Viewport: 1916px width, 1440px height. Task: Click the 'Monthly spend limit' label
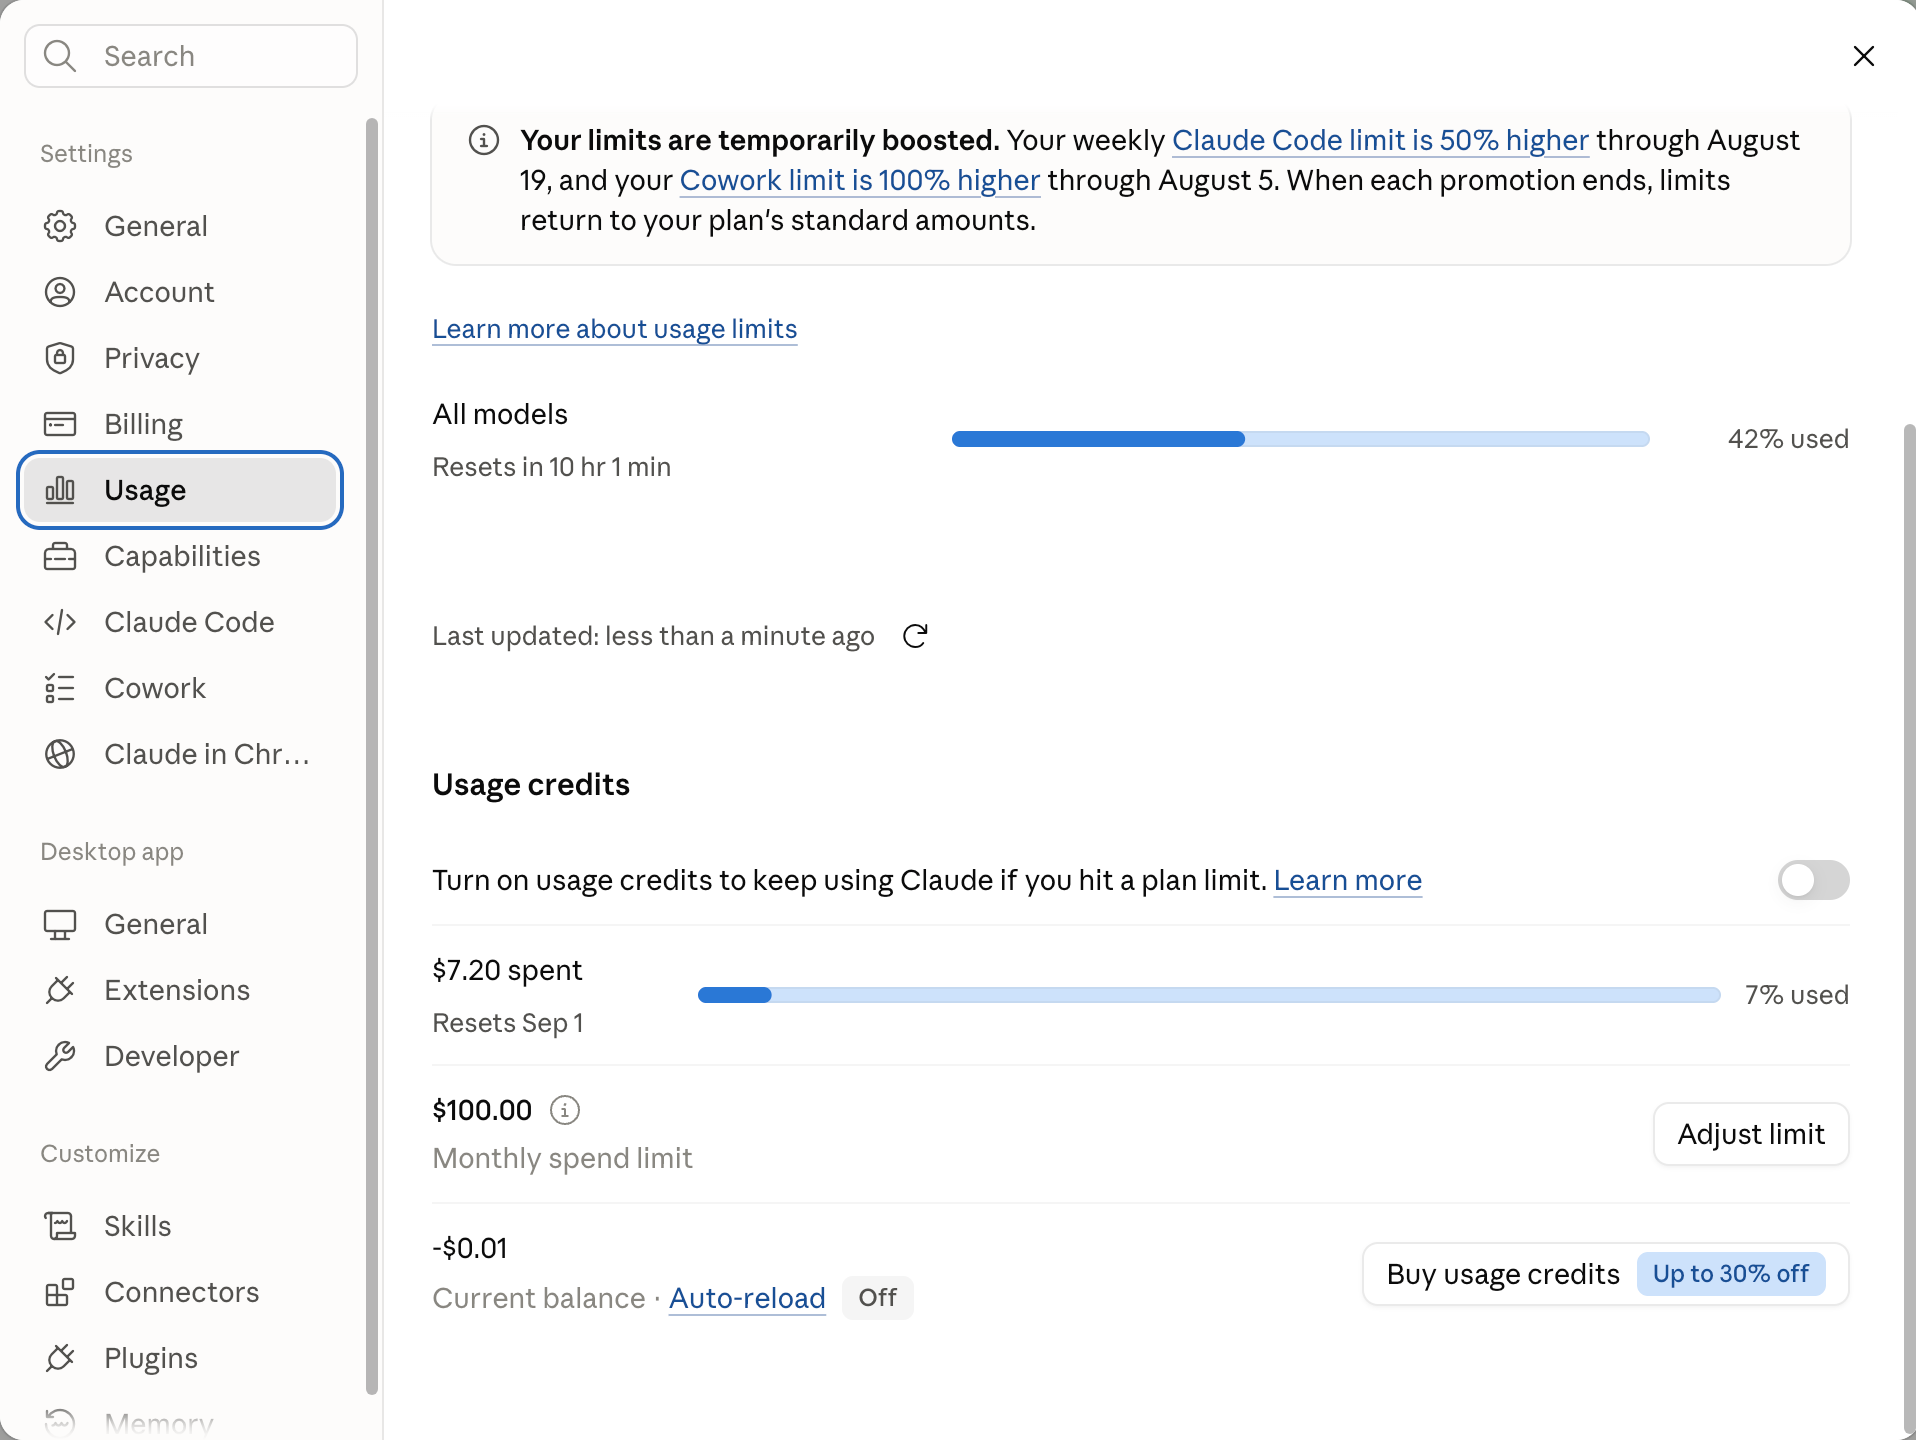tap(562, 1158)
